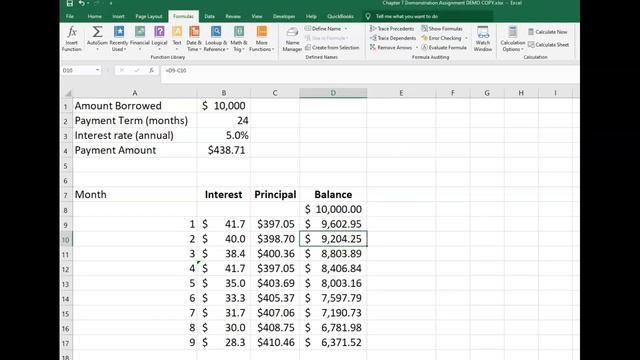Click the Undo icon
640x360 pixels.
tap(82, 4)
